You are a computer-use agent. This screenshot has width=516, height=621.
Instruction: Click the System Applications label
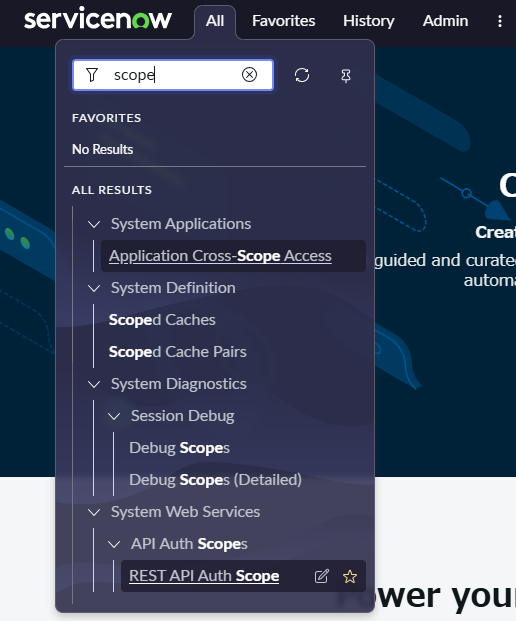click(181, 224)
